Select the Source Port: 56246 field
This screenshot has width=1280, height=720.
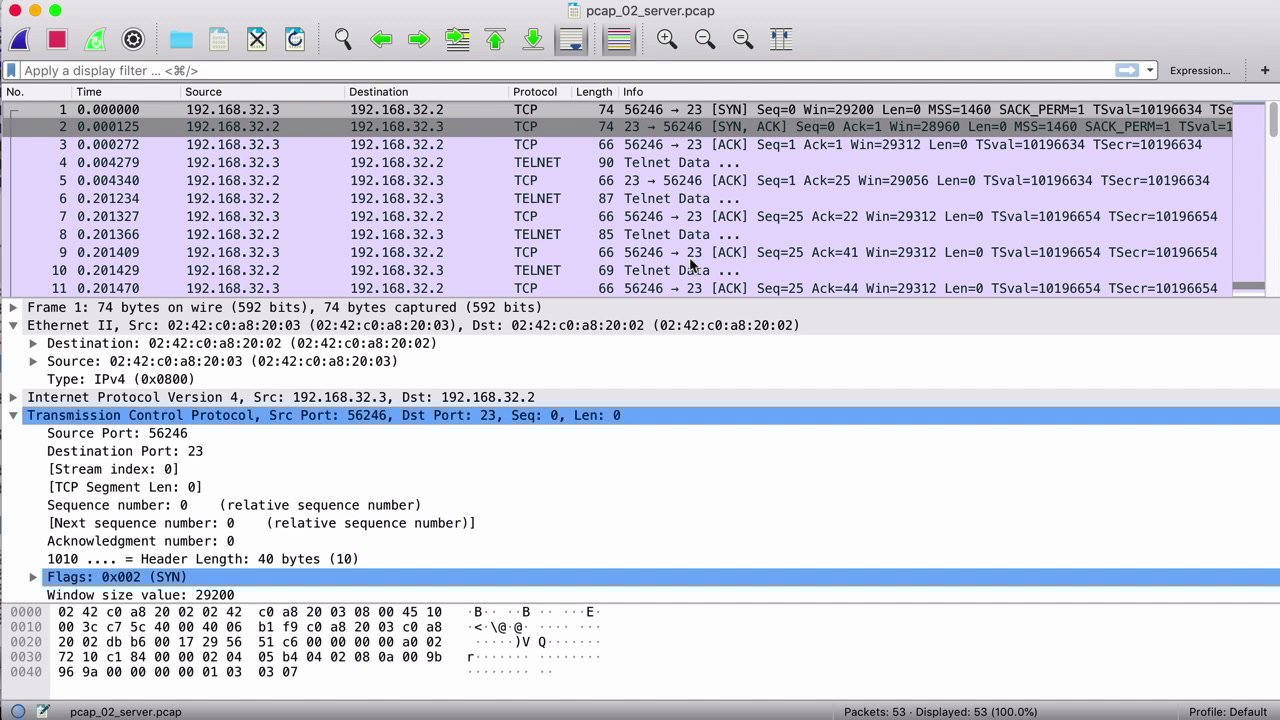click(x=117, y=433)
